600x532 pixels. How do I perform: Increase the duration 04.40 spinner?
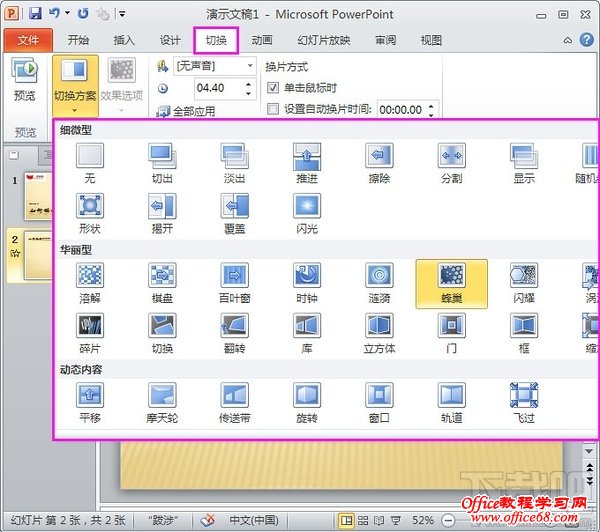[249, 84]
